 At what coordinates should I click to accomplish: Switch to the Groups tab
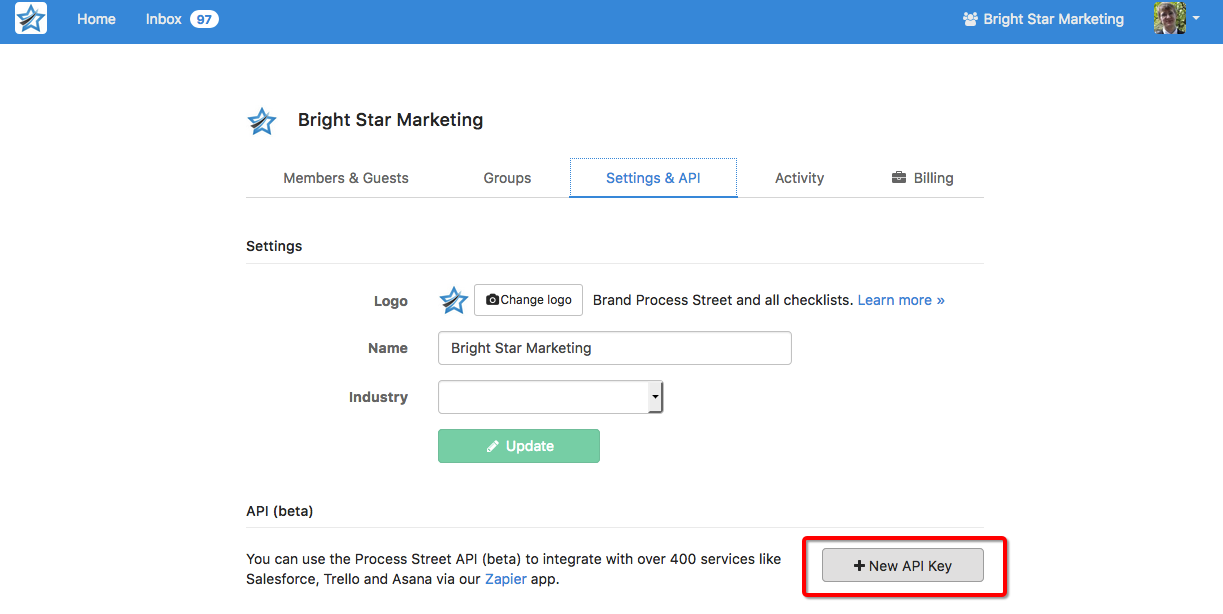pyautogui.click(x=507, y=178)
